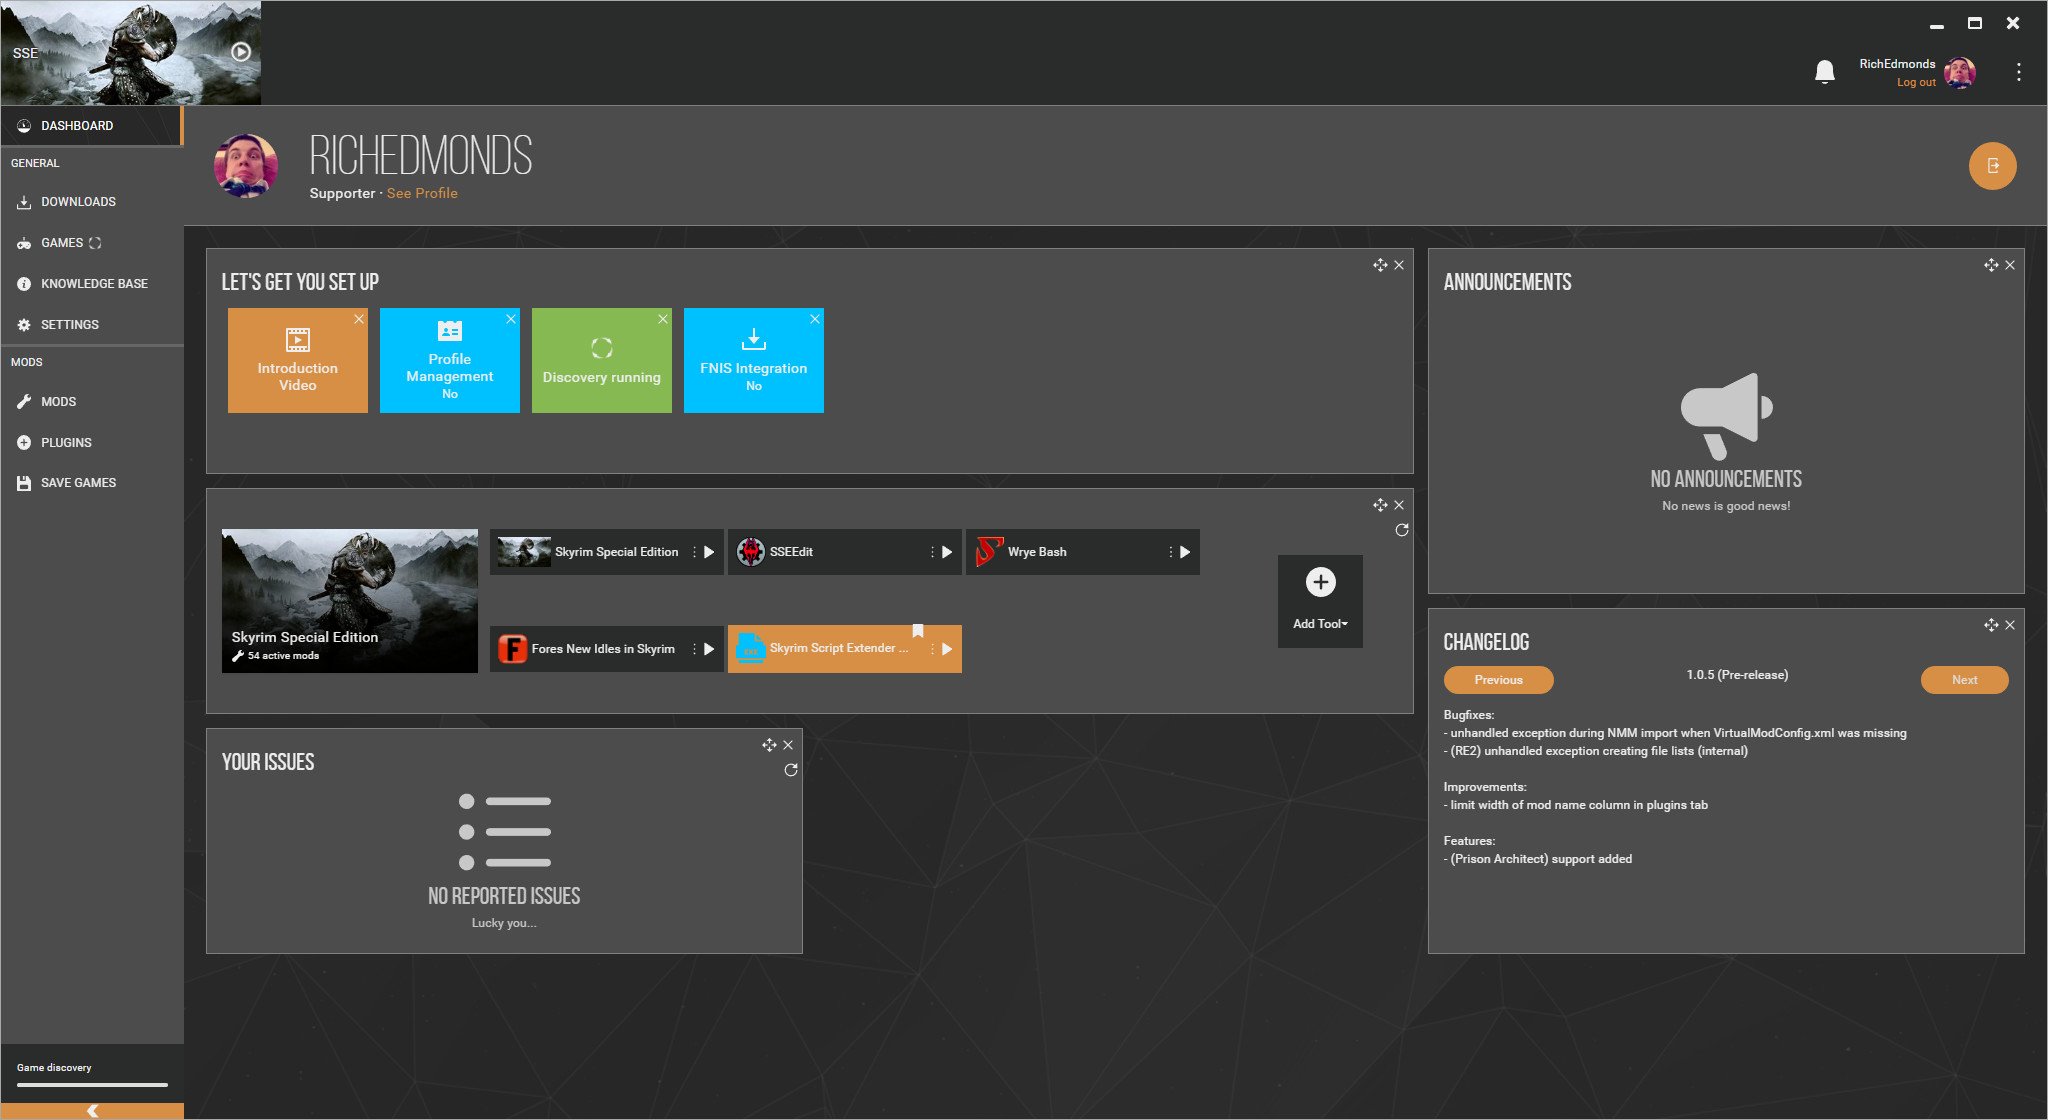Click the Wrye Bash tool icon
The width and height of the screenshot is (2048, 1120).
point(986,550)
